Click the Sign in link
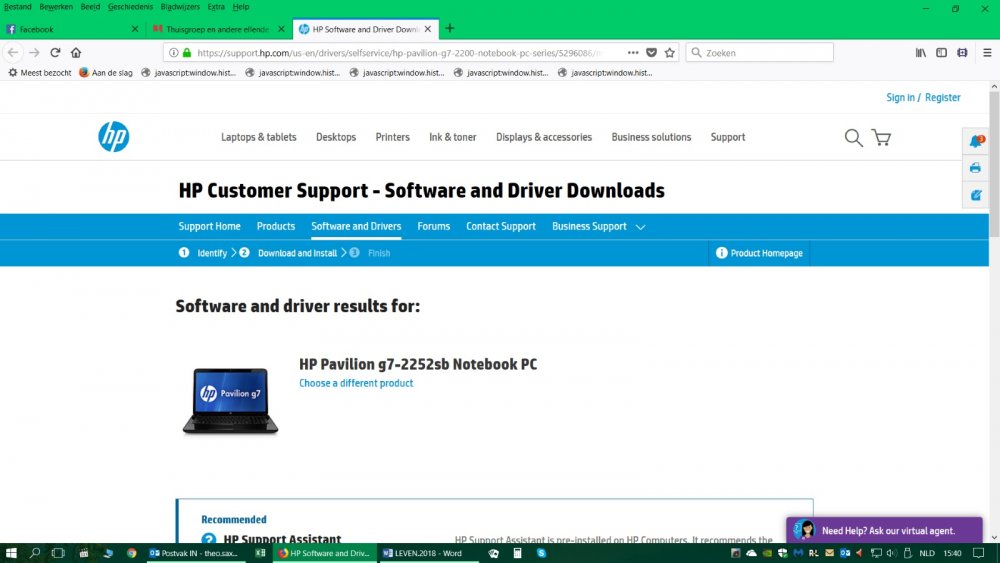Image resolution: width=1000 pixels, height=563 pixels. pyautogui.click(x=900, y=97)
